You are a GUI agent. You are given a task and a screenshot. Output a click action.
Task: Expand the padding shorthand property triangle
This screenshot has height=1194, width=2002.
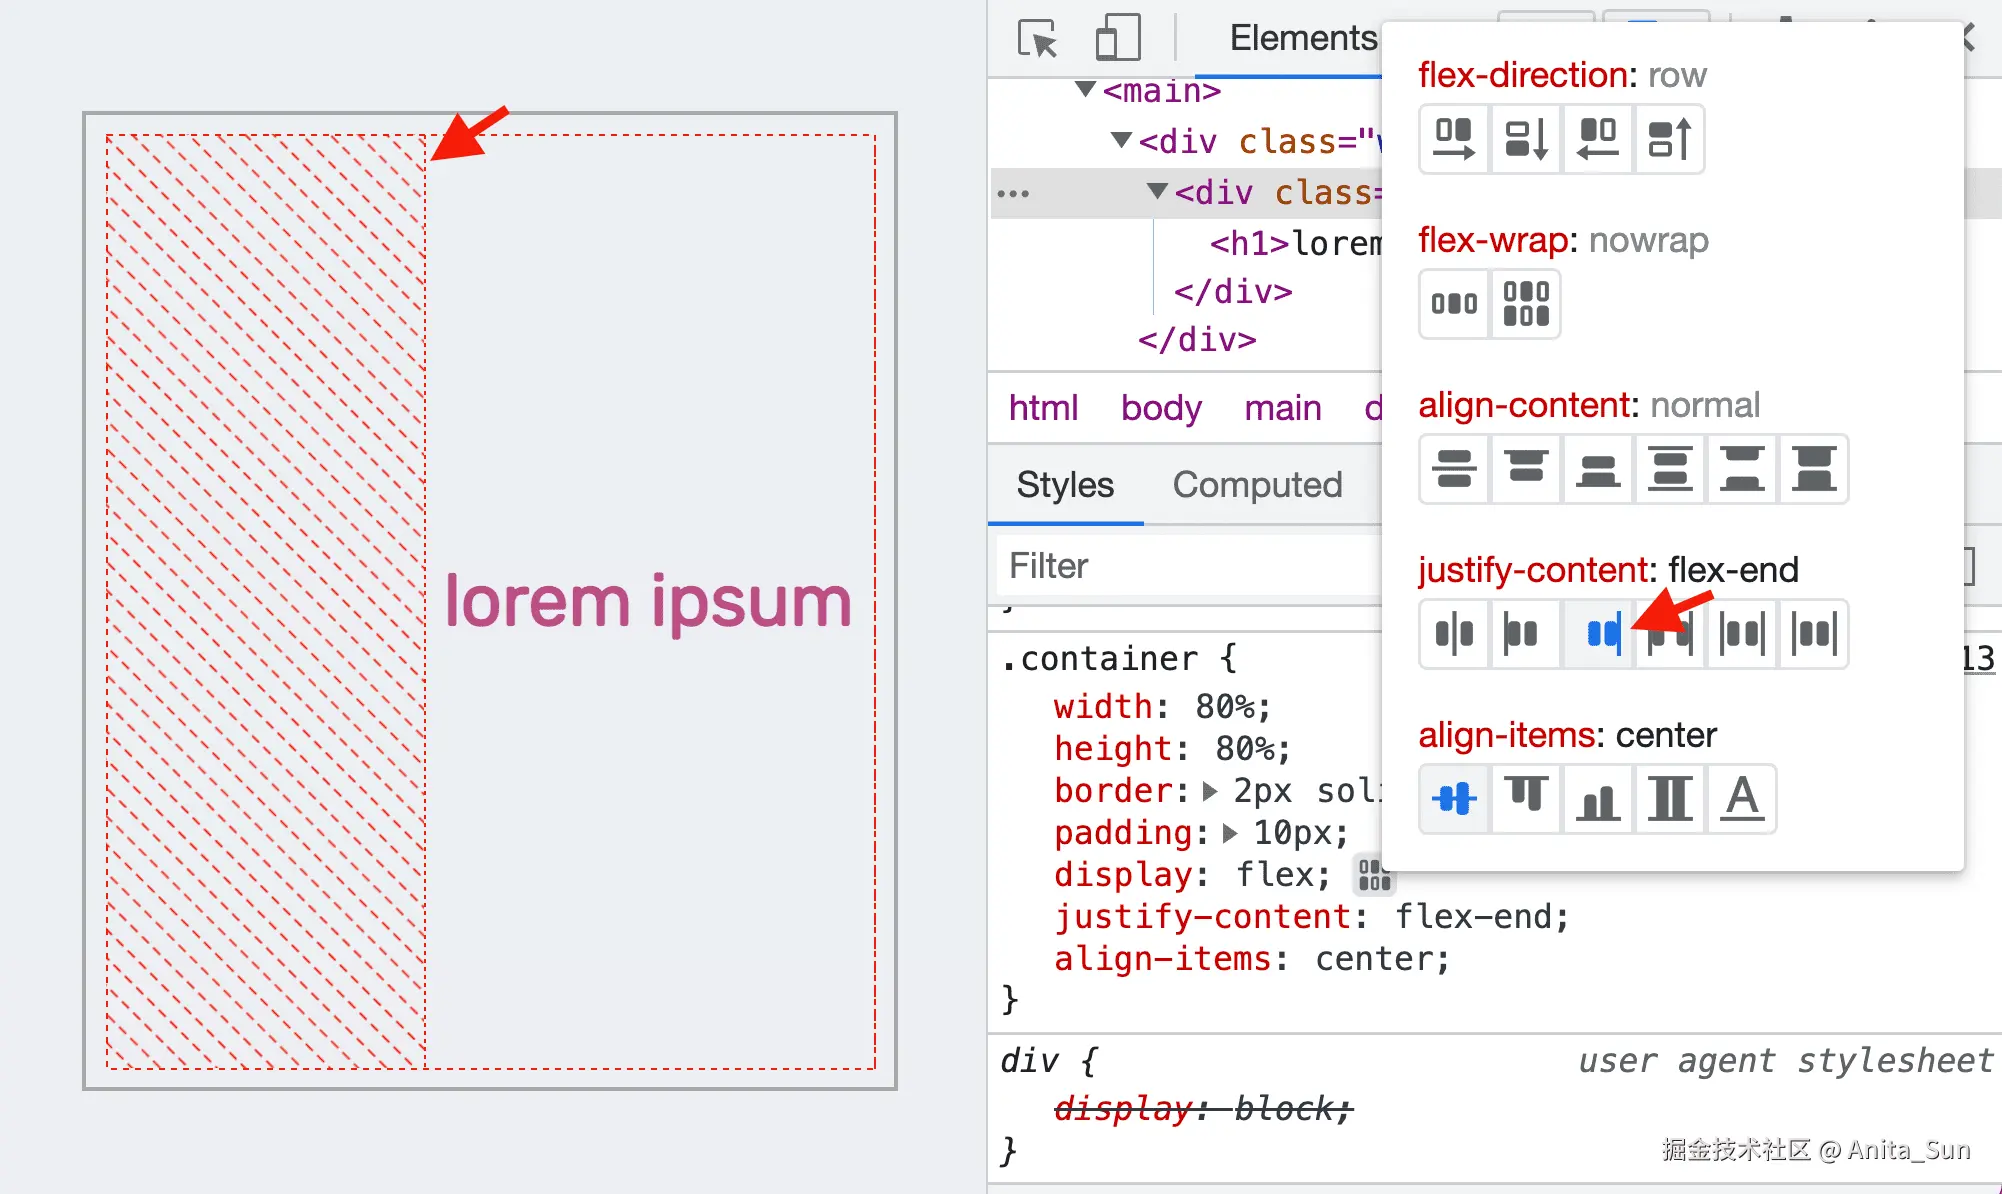click(1230, 833)
